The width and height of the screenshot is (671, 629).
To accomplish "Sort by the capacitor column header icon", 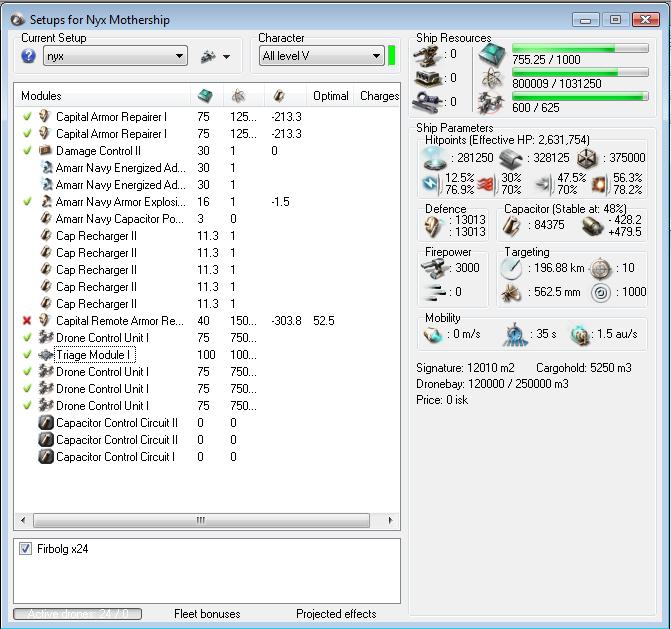I will click(x=279, y=96).
